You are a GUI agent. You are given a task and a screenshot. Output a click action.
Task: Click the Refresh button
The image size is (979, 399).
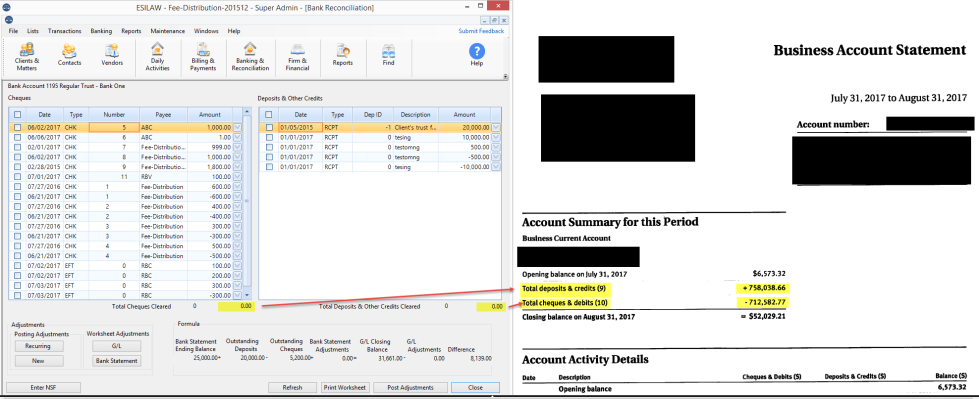(x=292, y=387)
